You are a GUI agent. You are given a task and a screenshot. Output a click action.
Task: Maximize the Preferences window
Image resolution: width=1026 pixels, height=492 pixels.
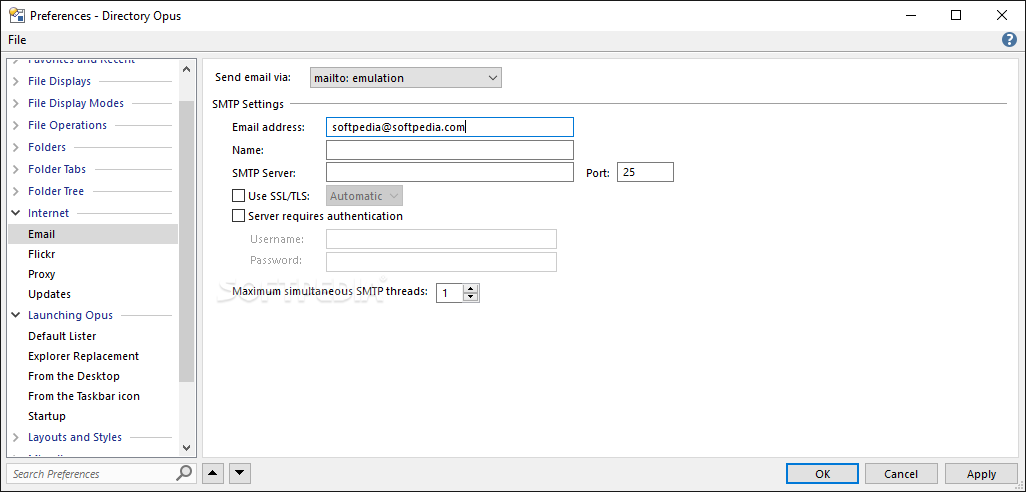click(x=956, y=15)
